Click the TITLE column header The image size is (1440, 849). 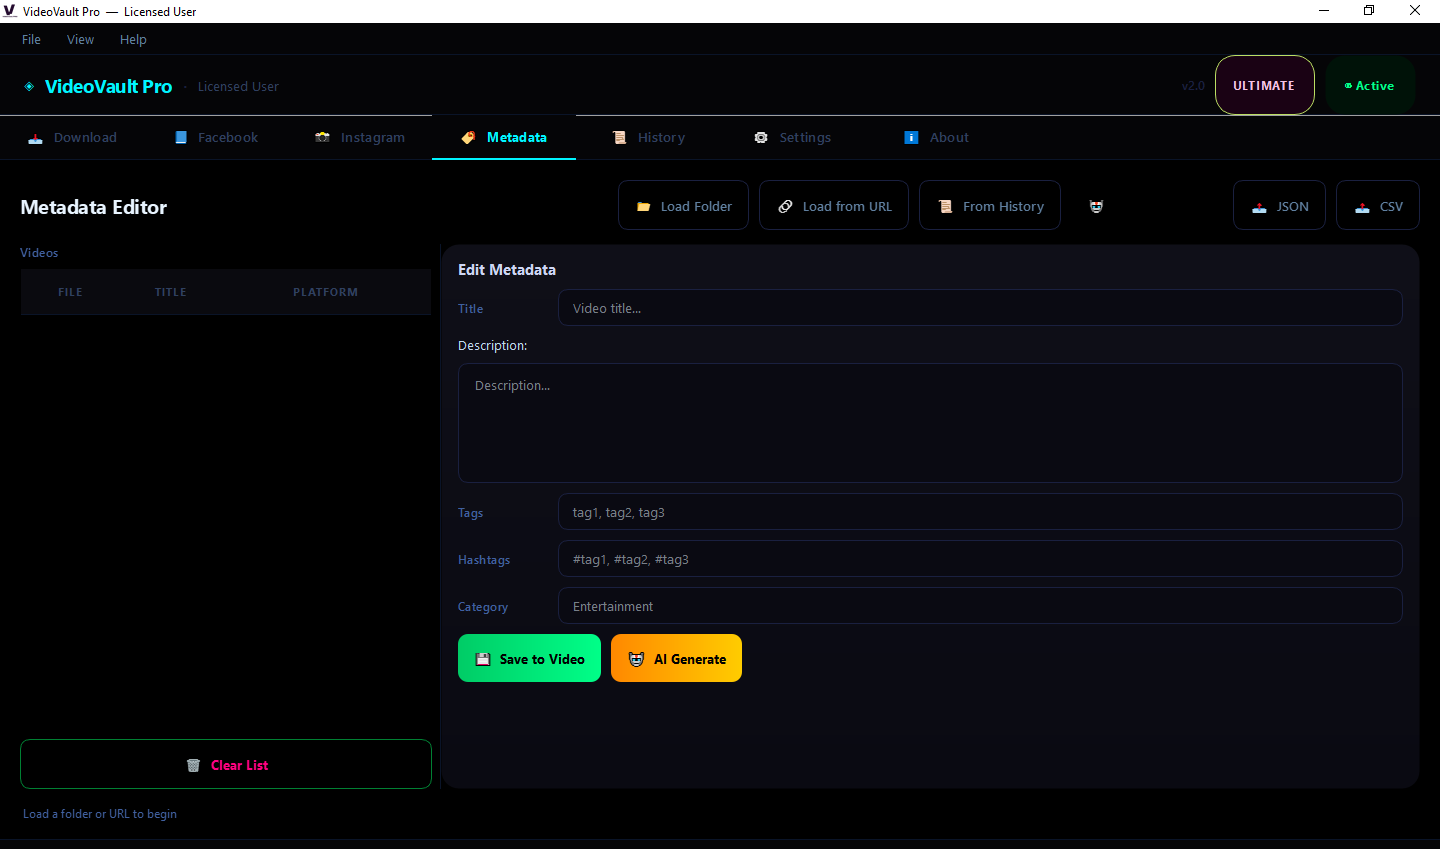click(x=170, y=292)
